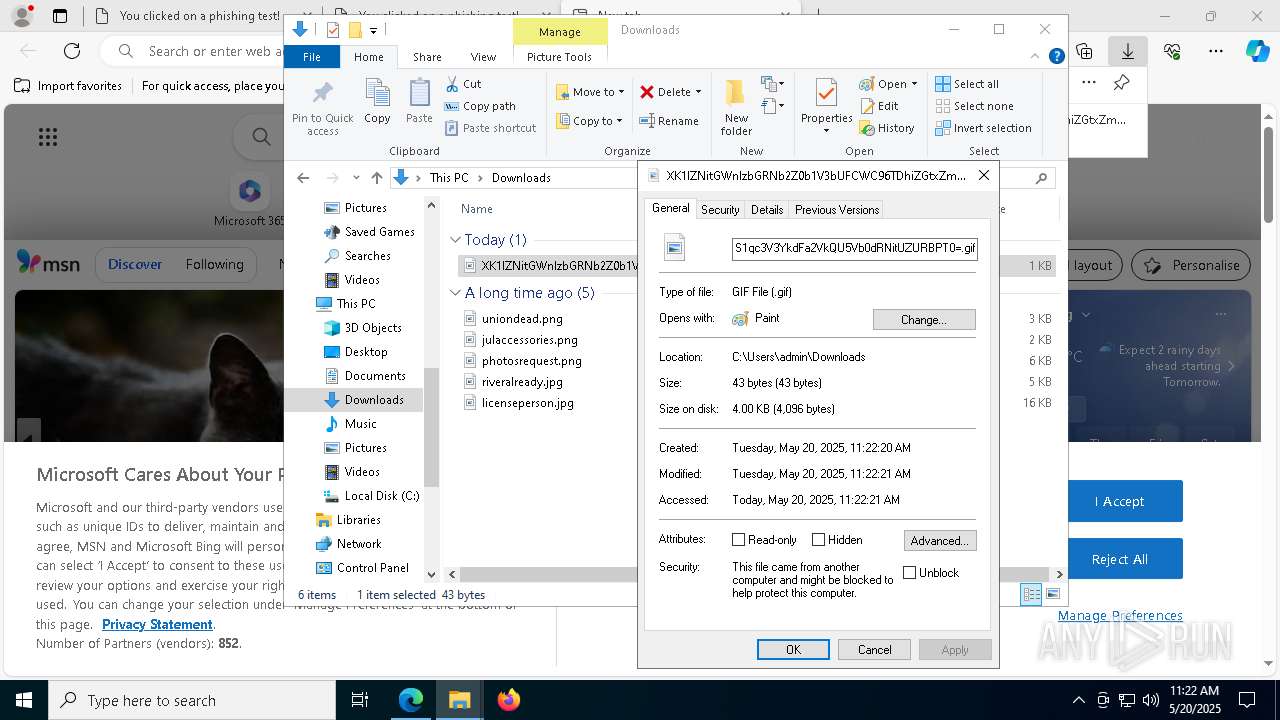Switch to large icons view button
1280x720 pixels.
pos(1053,594)
